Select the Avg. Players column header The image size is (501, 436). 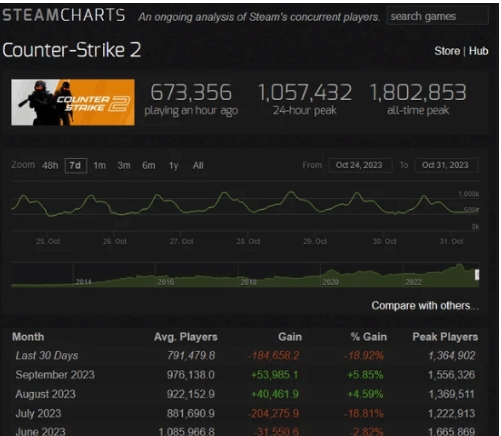pos(186,337)
